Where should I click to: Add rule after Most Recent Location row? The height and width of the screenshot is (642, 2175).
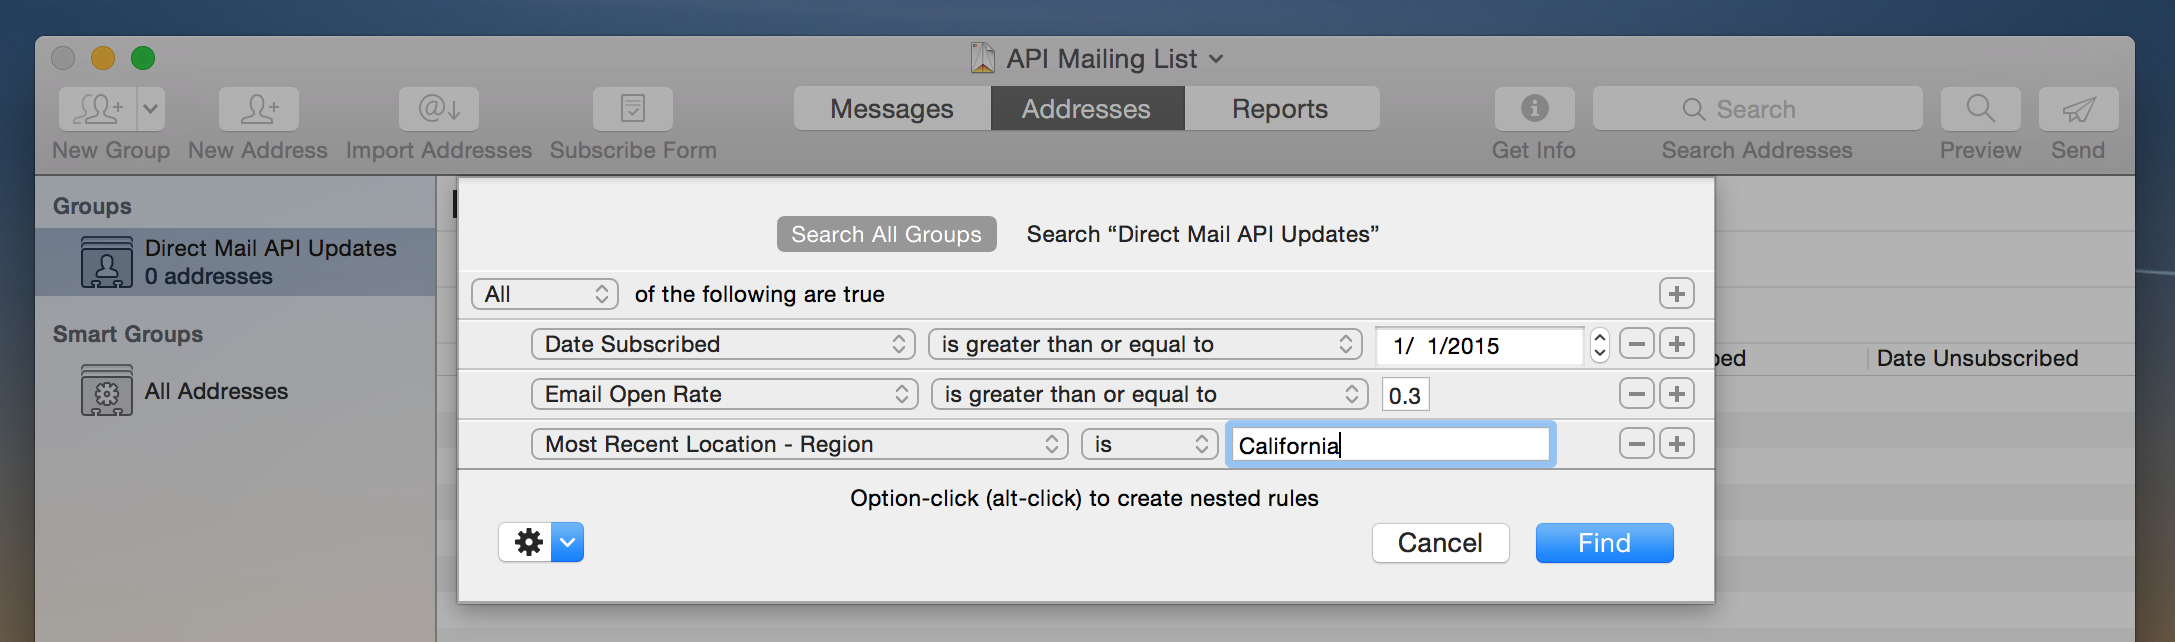(1677, 444)
